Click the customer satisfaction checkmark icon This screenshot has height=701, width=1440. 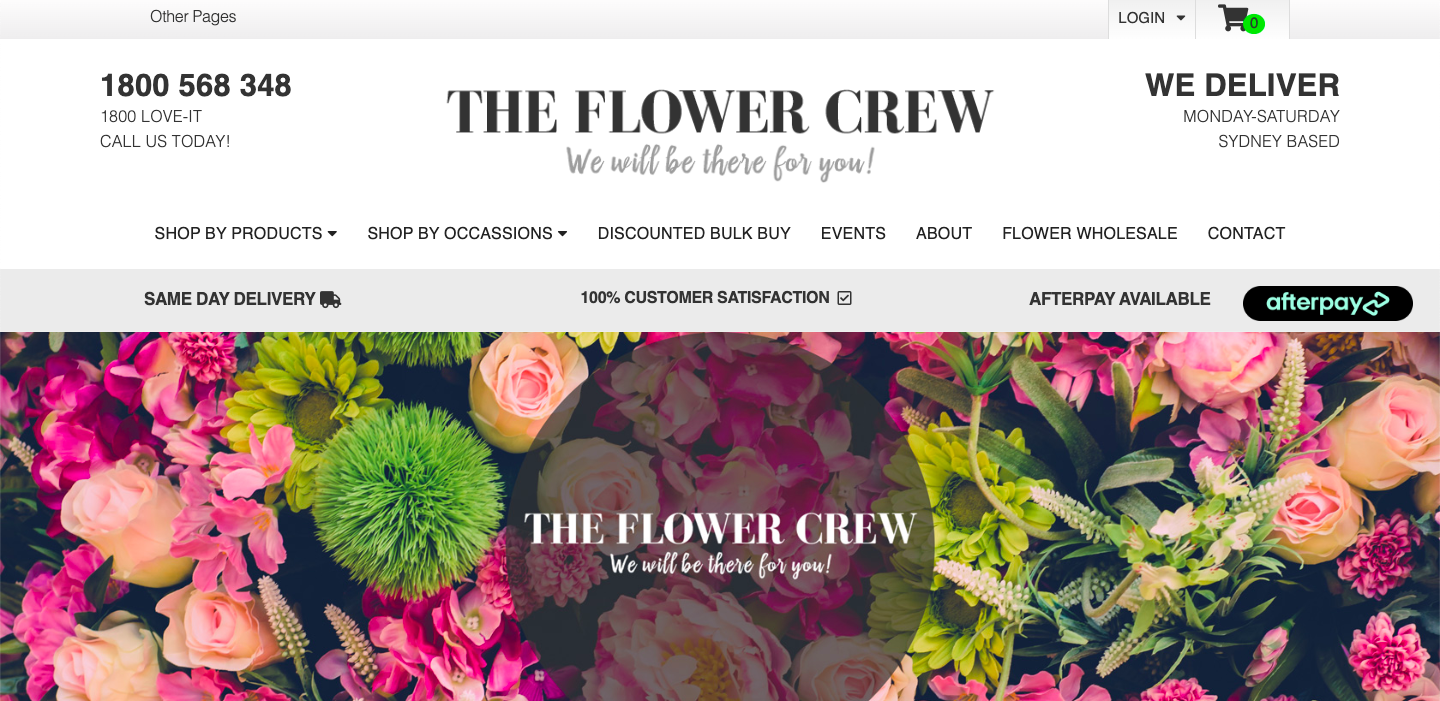point(844,298)
